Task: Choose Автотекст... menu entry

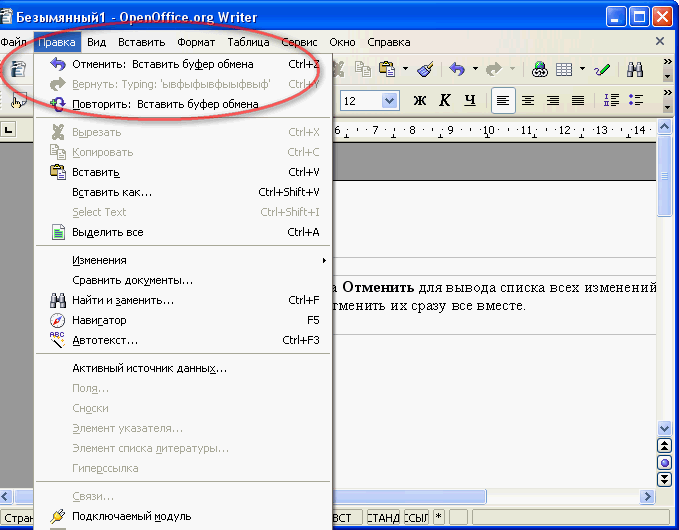Action: (x=184, y=340)
